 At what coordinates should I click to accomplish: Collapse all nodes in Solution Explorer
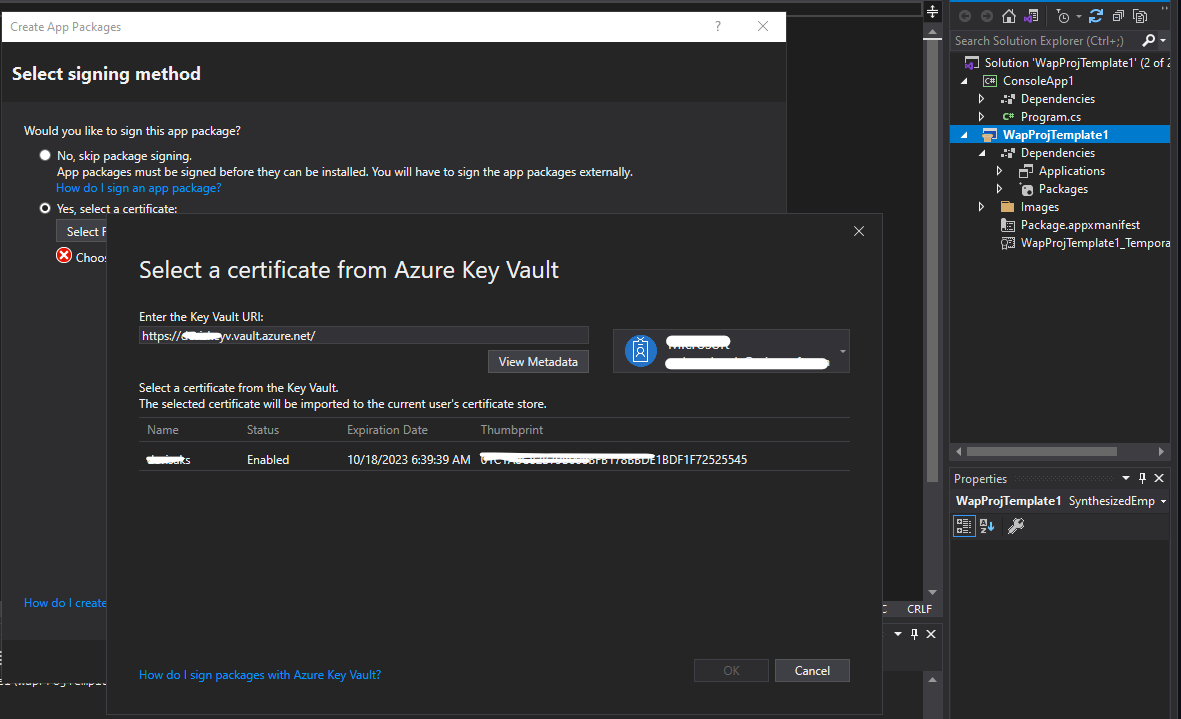tap(1117, 16)
